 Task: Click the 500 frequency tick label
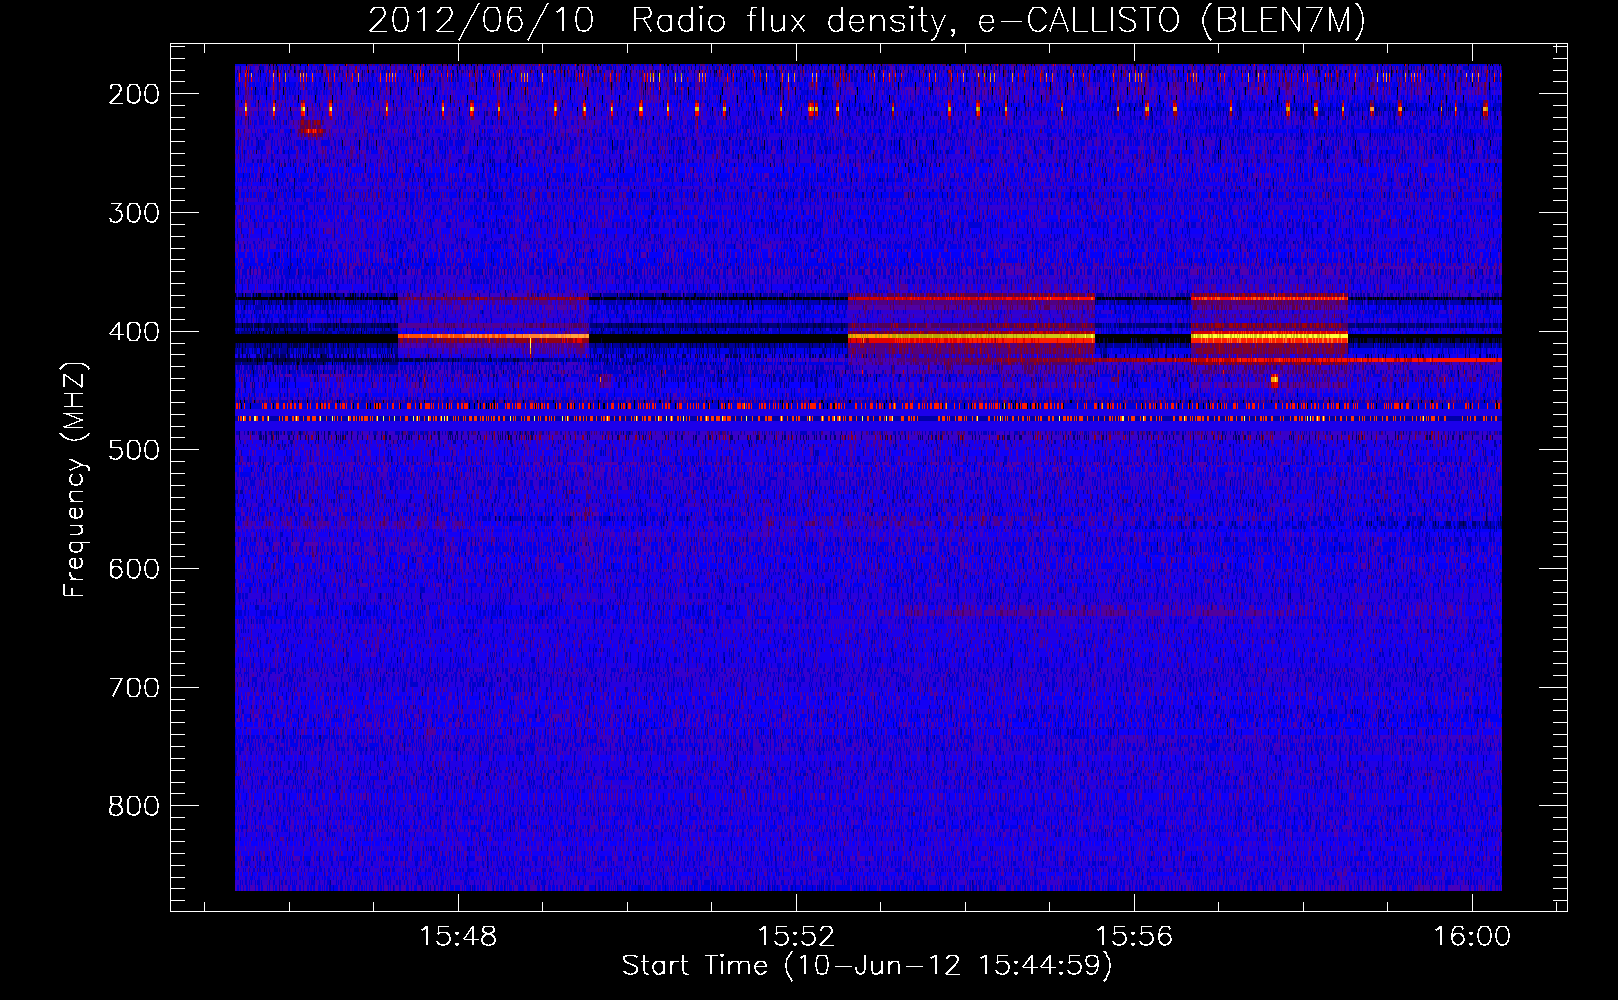coord(134,450)
